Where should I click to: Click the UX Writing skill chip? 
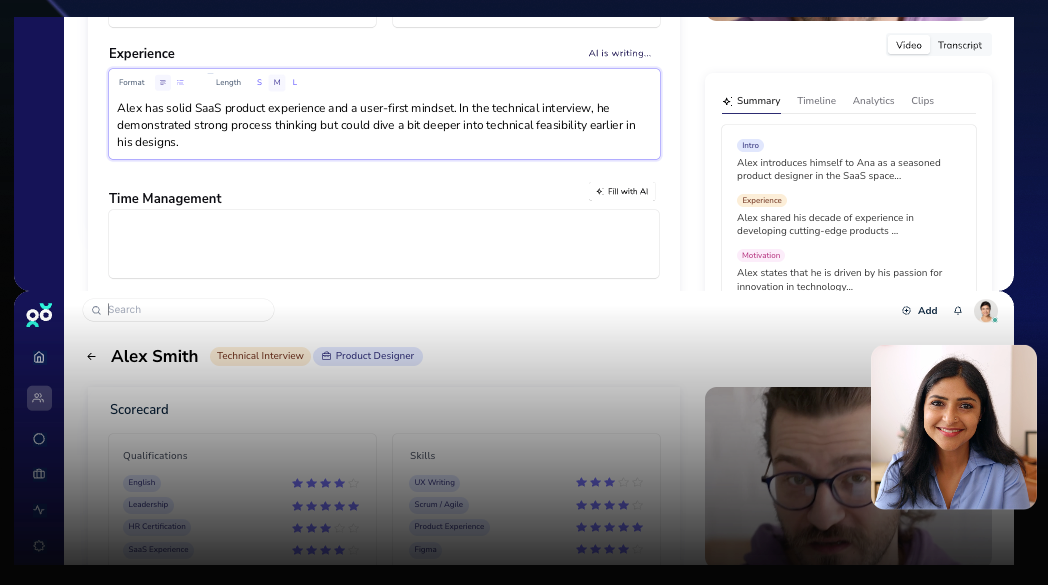(434, 483)
